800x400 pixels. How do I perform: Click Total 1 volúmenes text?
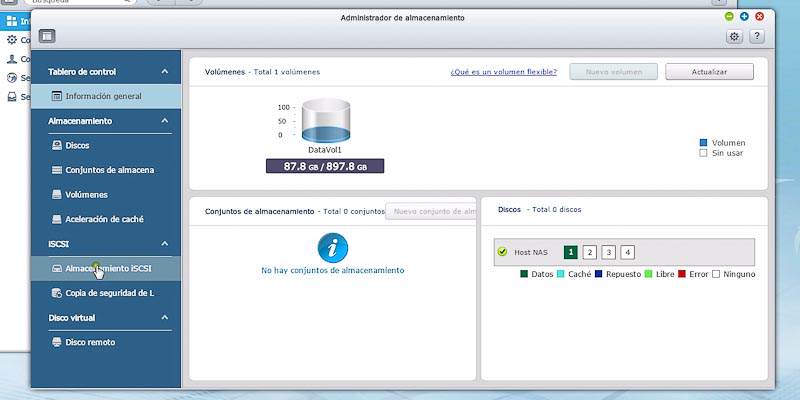coord(287,72)
